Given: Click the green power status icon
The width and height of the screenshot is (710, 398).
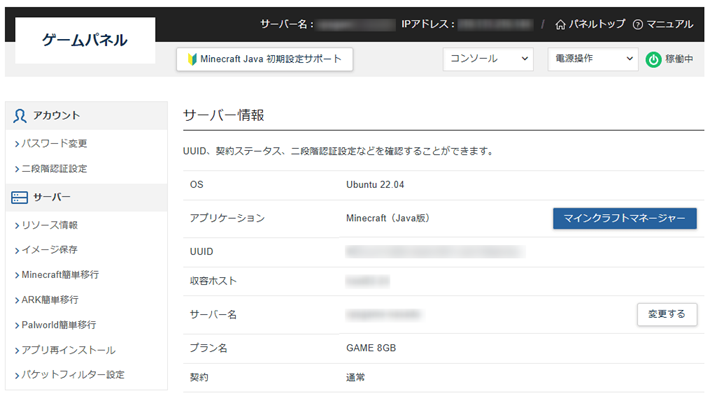Looking at the screenshot, I should click(x=653, y=59).
